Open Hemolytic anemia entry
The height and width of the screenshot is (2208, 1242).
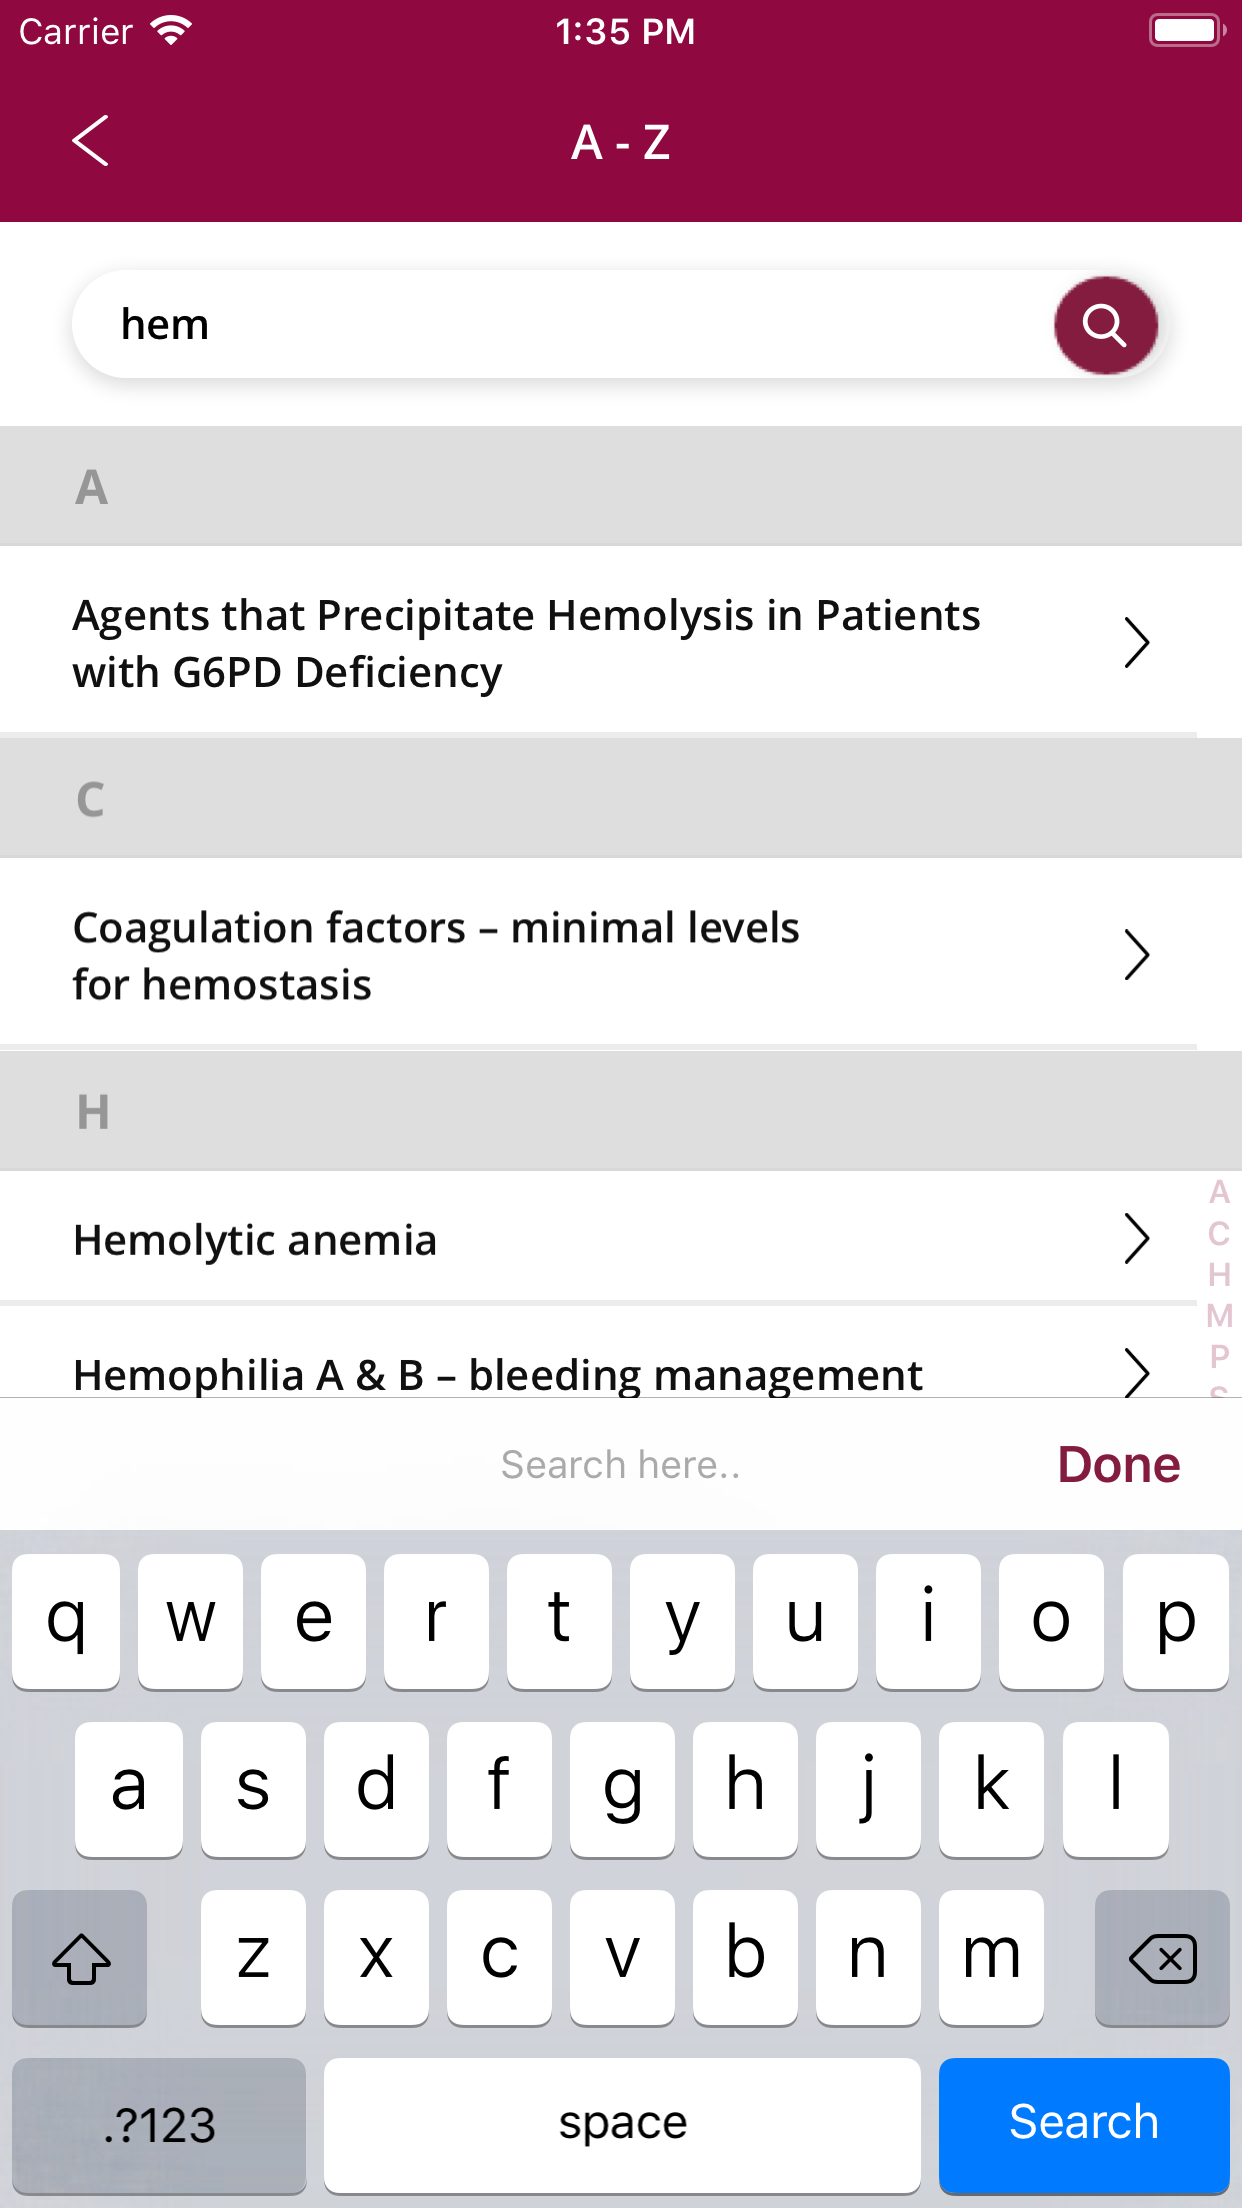[255, 1240]
